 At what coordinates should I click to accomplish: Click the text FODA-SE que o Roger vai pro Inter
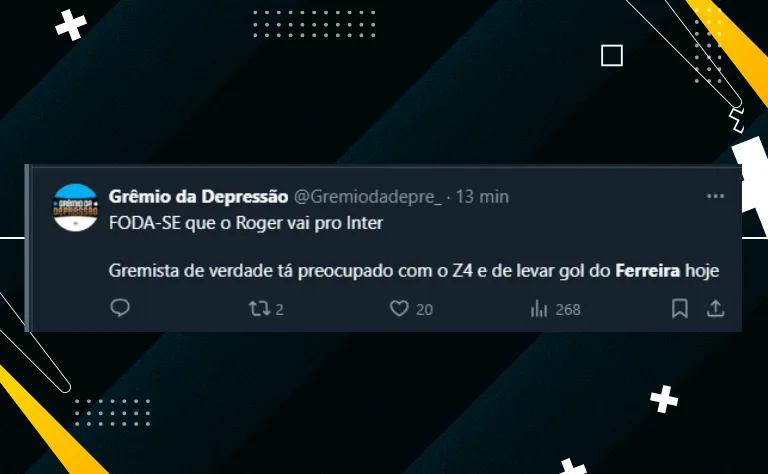point(246,223)
